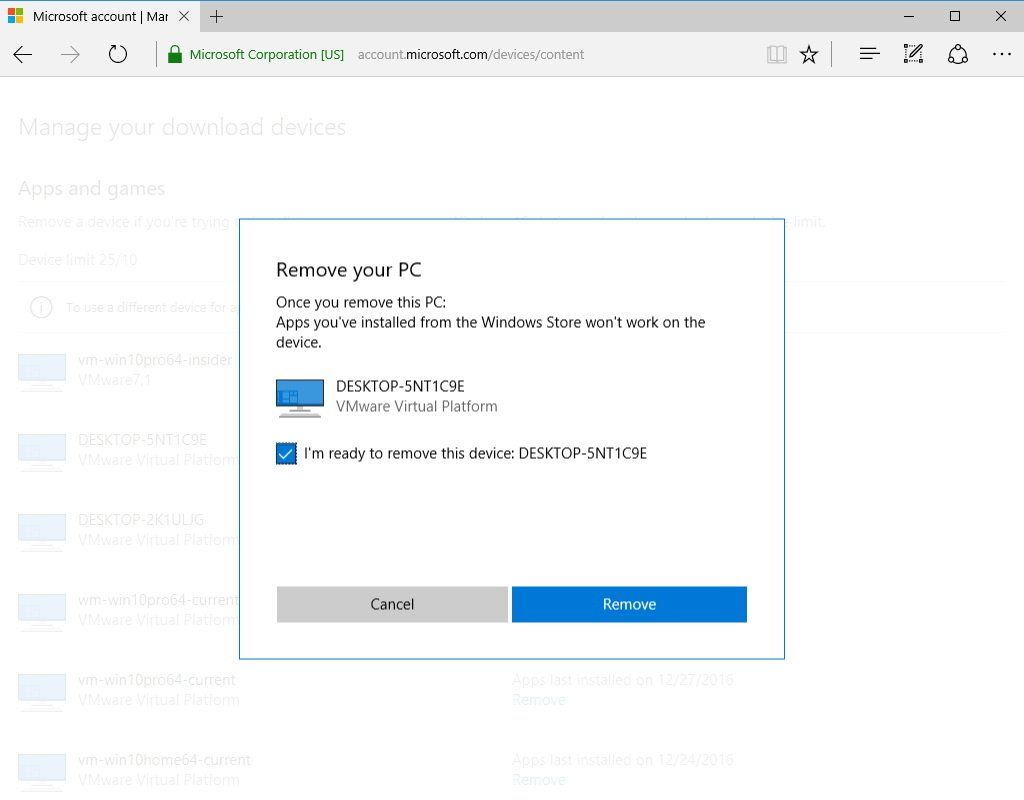Open Reading view in Edge toolbar
The height and width of the screenshot is (800, 1024).
(776, 54)
